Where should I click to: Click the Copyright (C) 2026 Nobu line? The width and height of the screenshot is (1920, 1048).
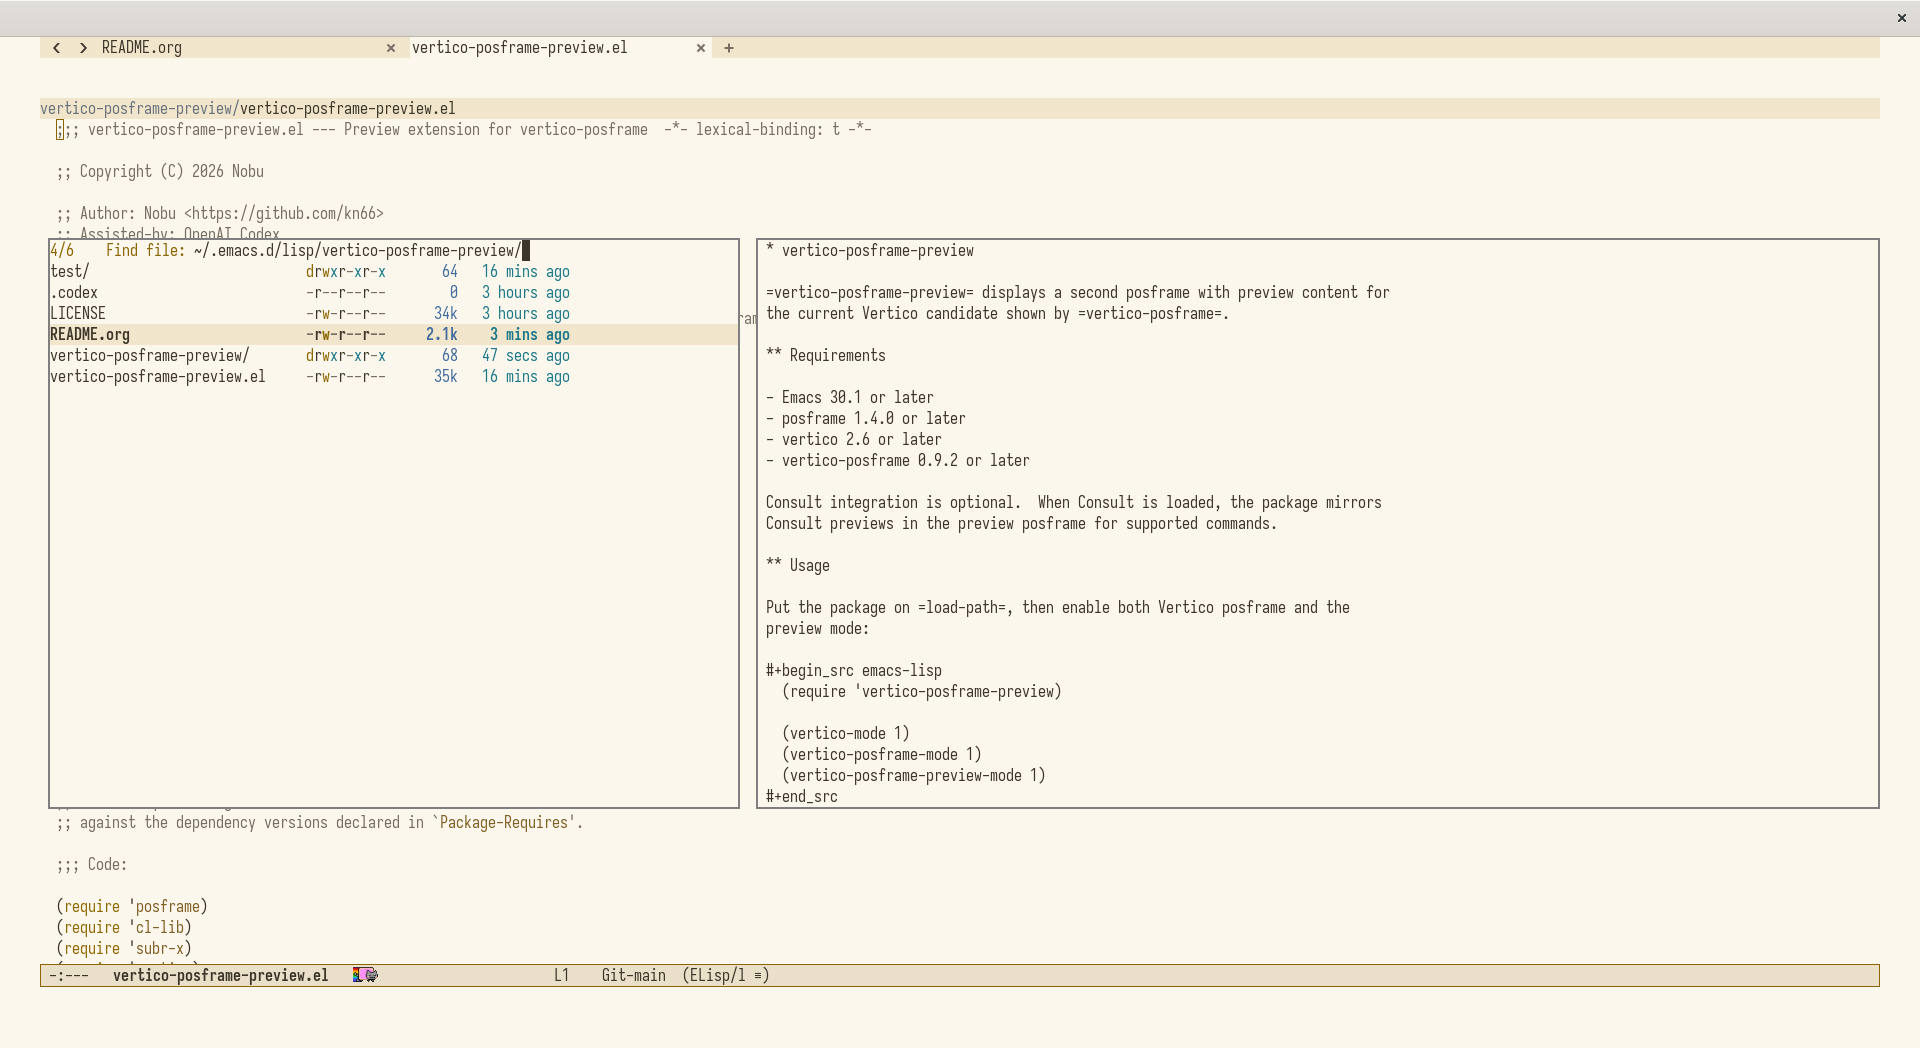click(x=160, y=172)
